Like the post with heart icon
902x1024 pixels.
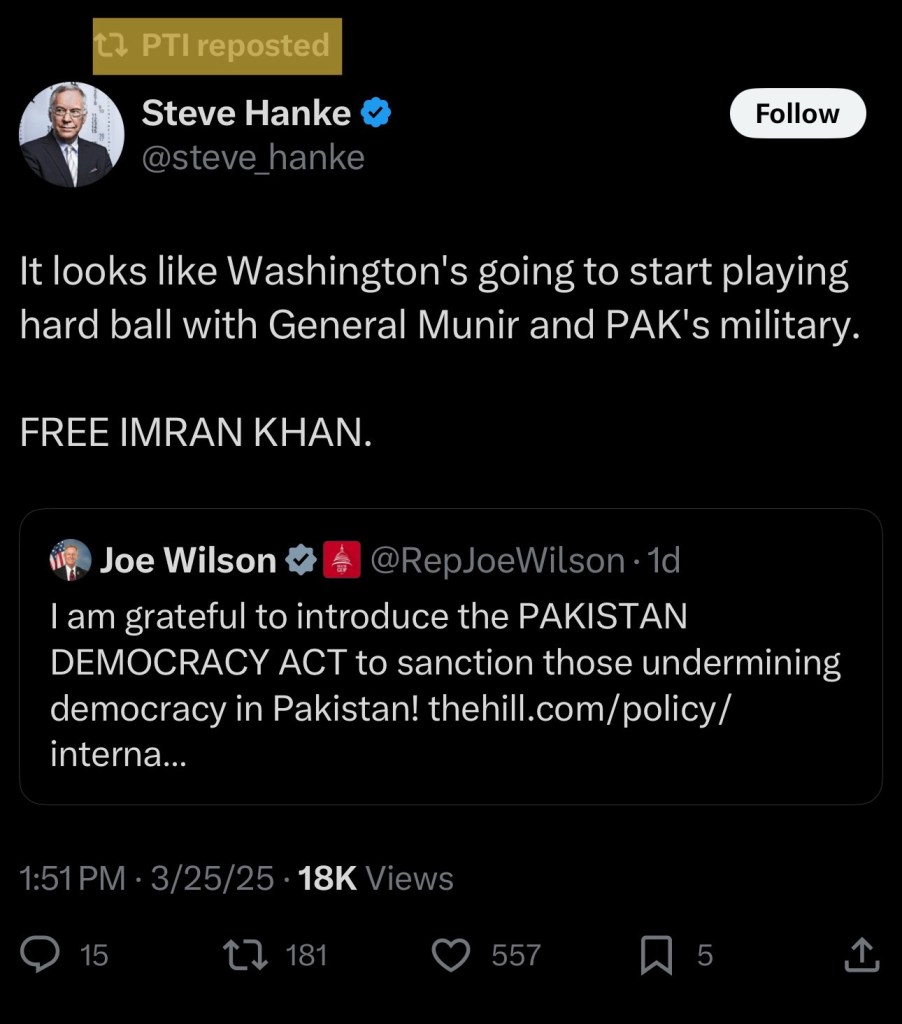[x=451, y=956]
